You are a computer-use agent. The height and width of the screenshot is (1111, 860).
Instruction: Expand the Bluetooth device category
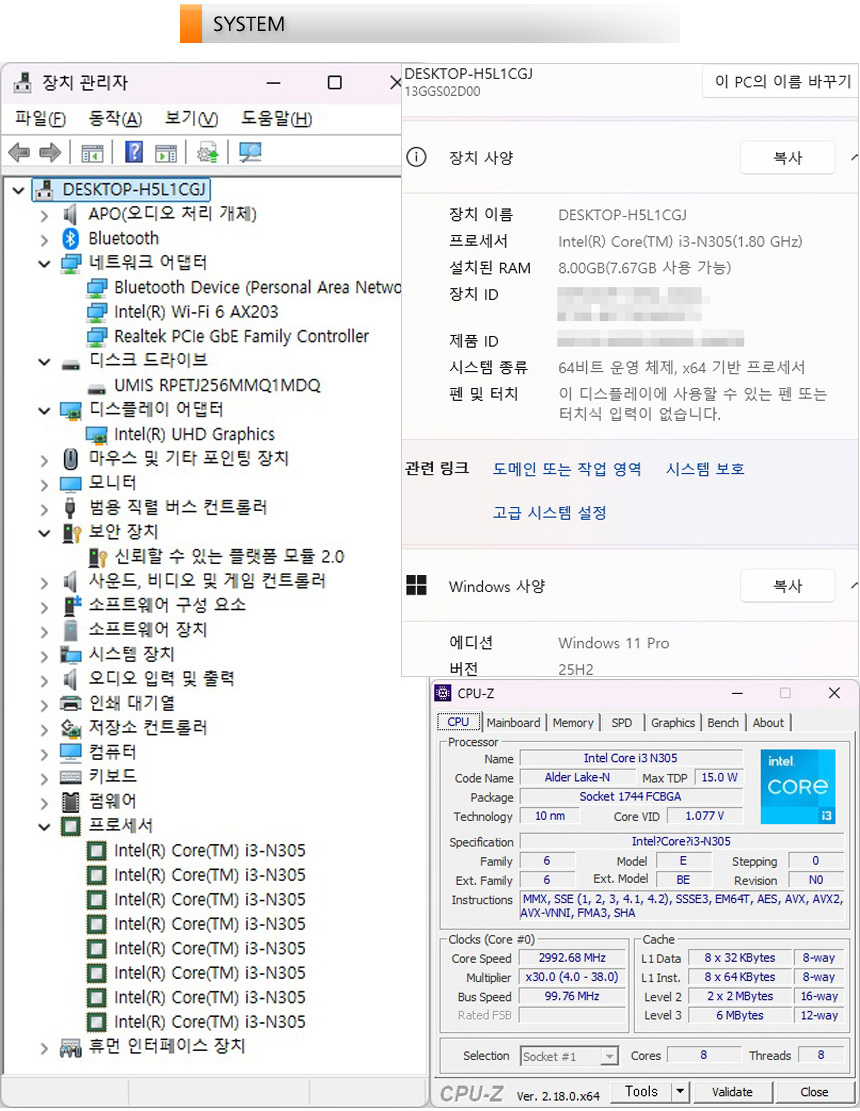point(44,239)
